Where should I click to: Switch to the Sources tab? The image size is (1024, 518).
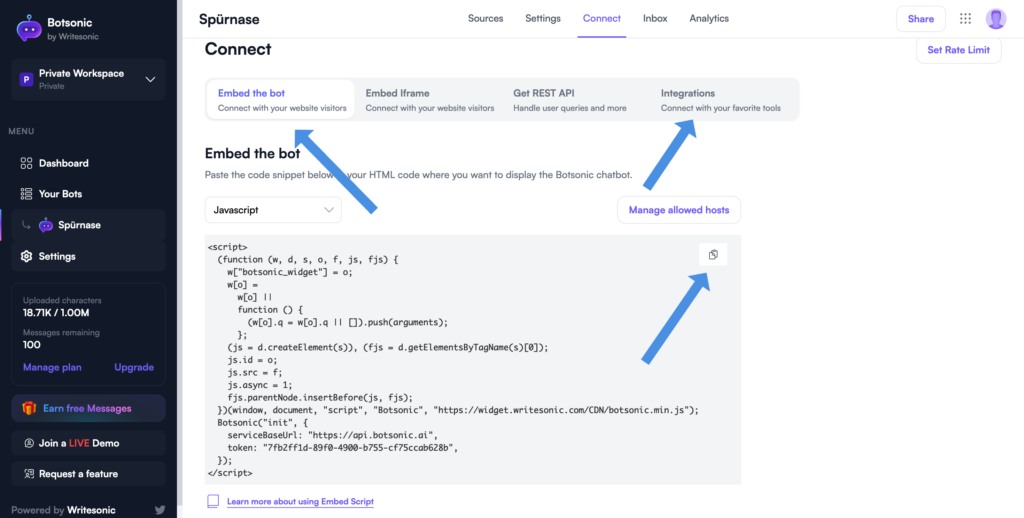click(x=485, y=18)
